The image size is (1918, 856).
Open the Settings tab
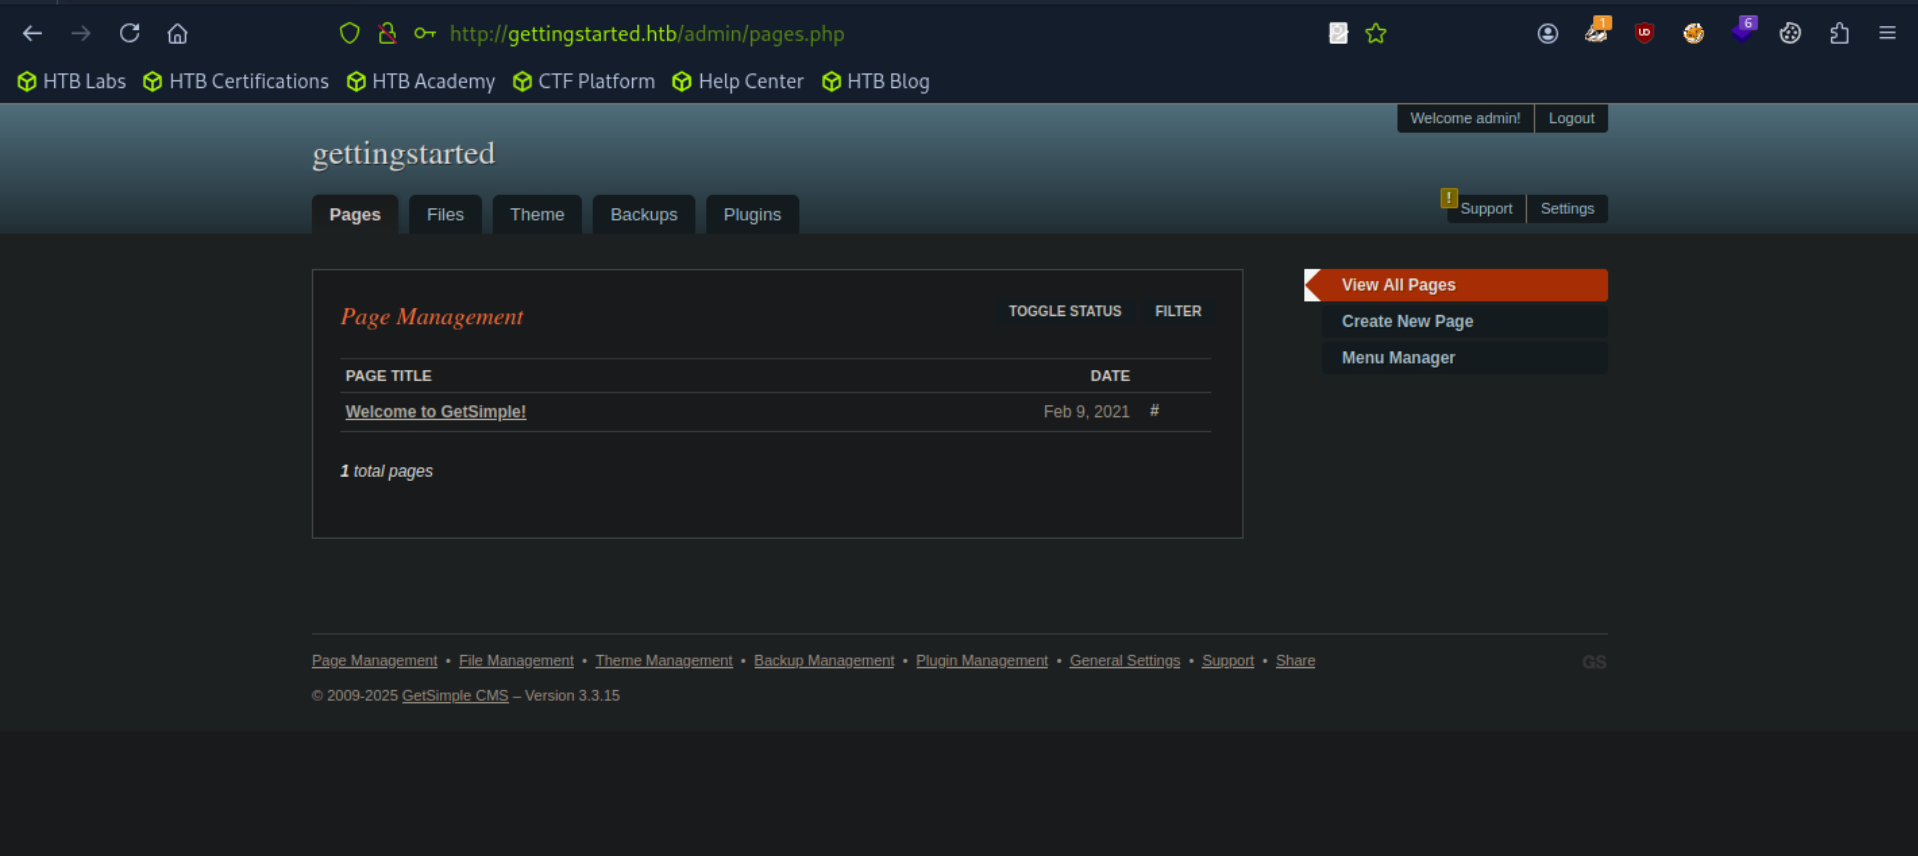1567,209
